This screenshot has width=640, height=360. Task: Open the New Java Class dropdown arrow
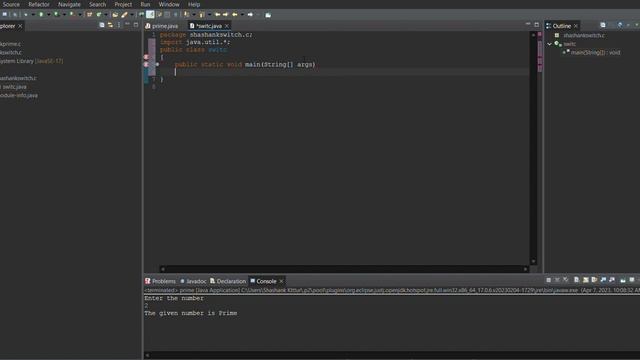pyautogui.click(x=106, y=14)
